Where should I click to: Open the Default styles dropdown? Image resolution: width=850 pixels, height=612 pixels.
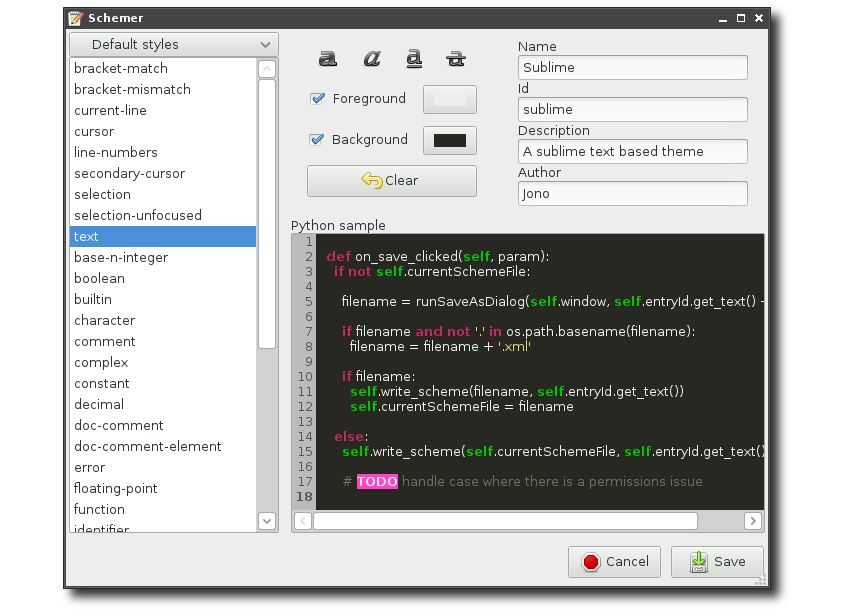click(173, 44)
